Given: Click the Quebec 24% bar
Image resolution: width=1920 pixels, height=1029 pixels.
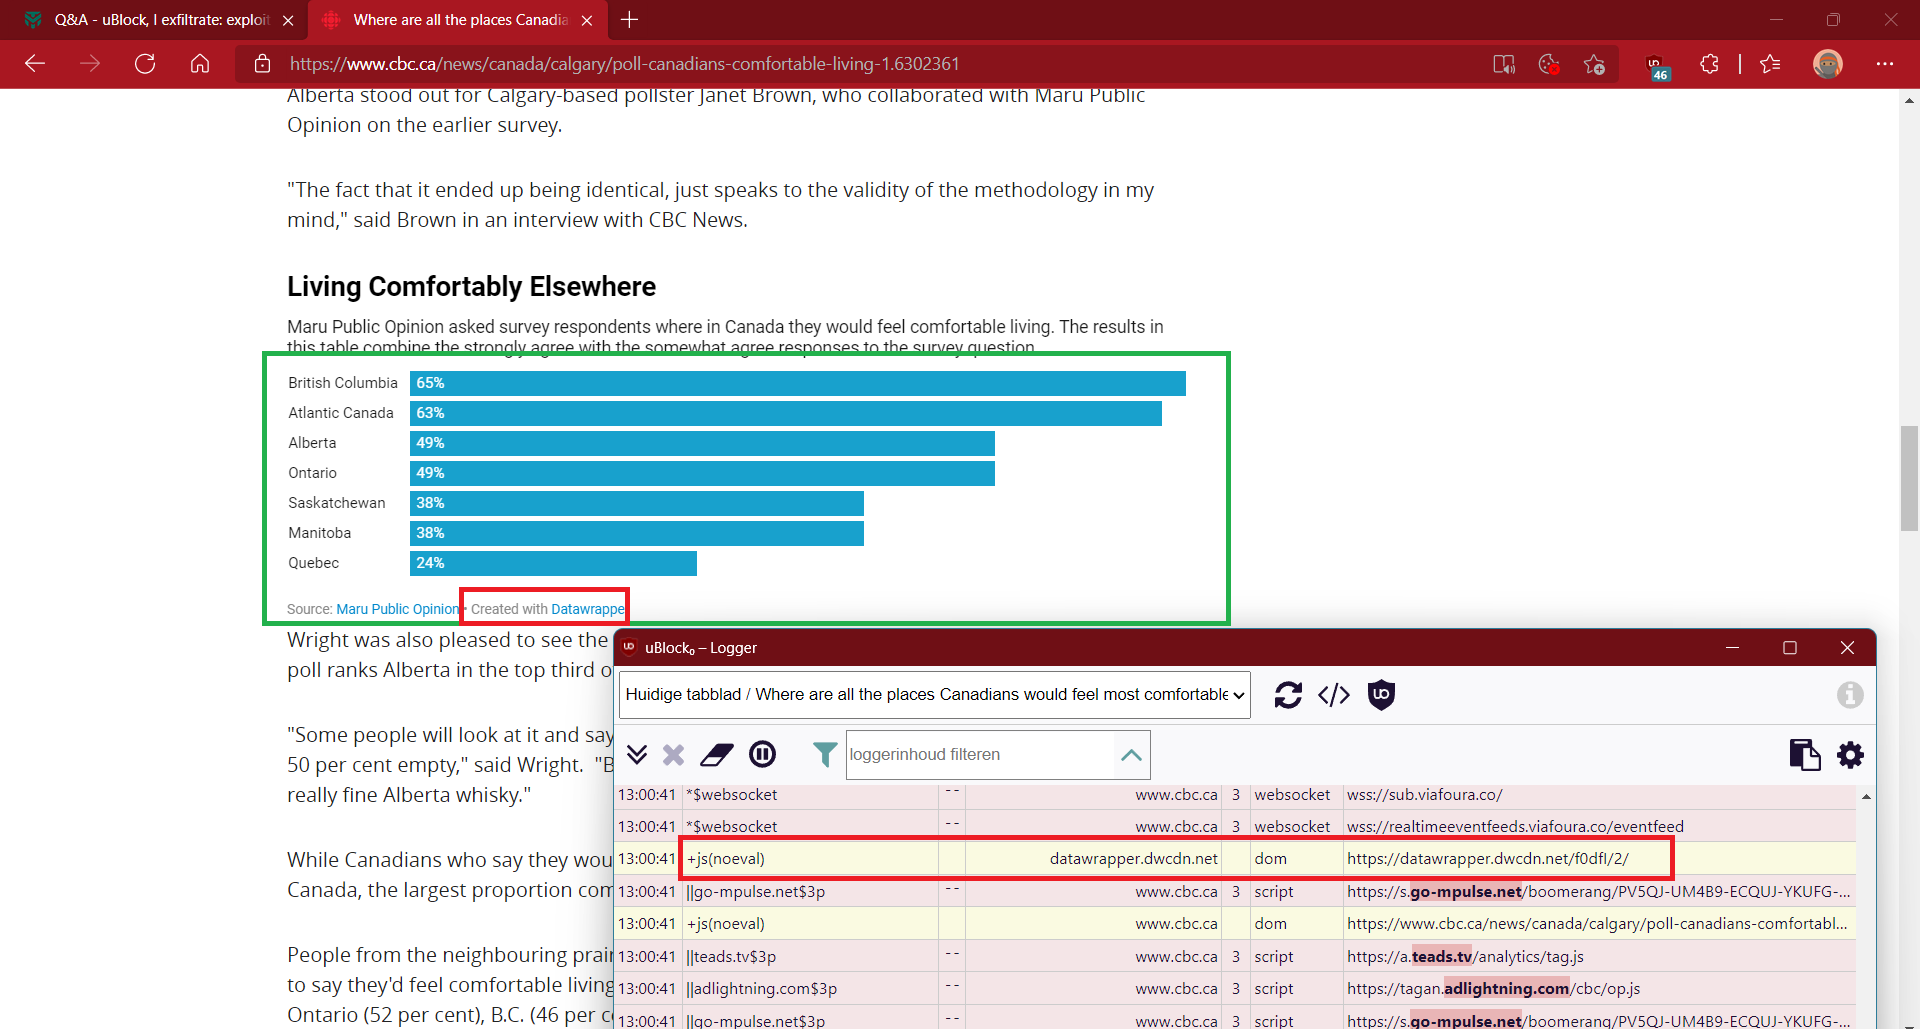Looking at the screenshot, I should [x=553, y=563].
